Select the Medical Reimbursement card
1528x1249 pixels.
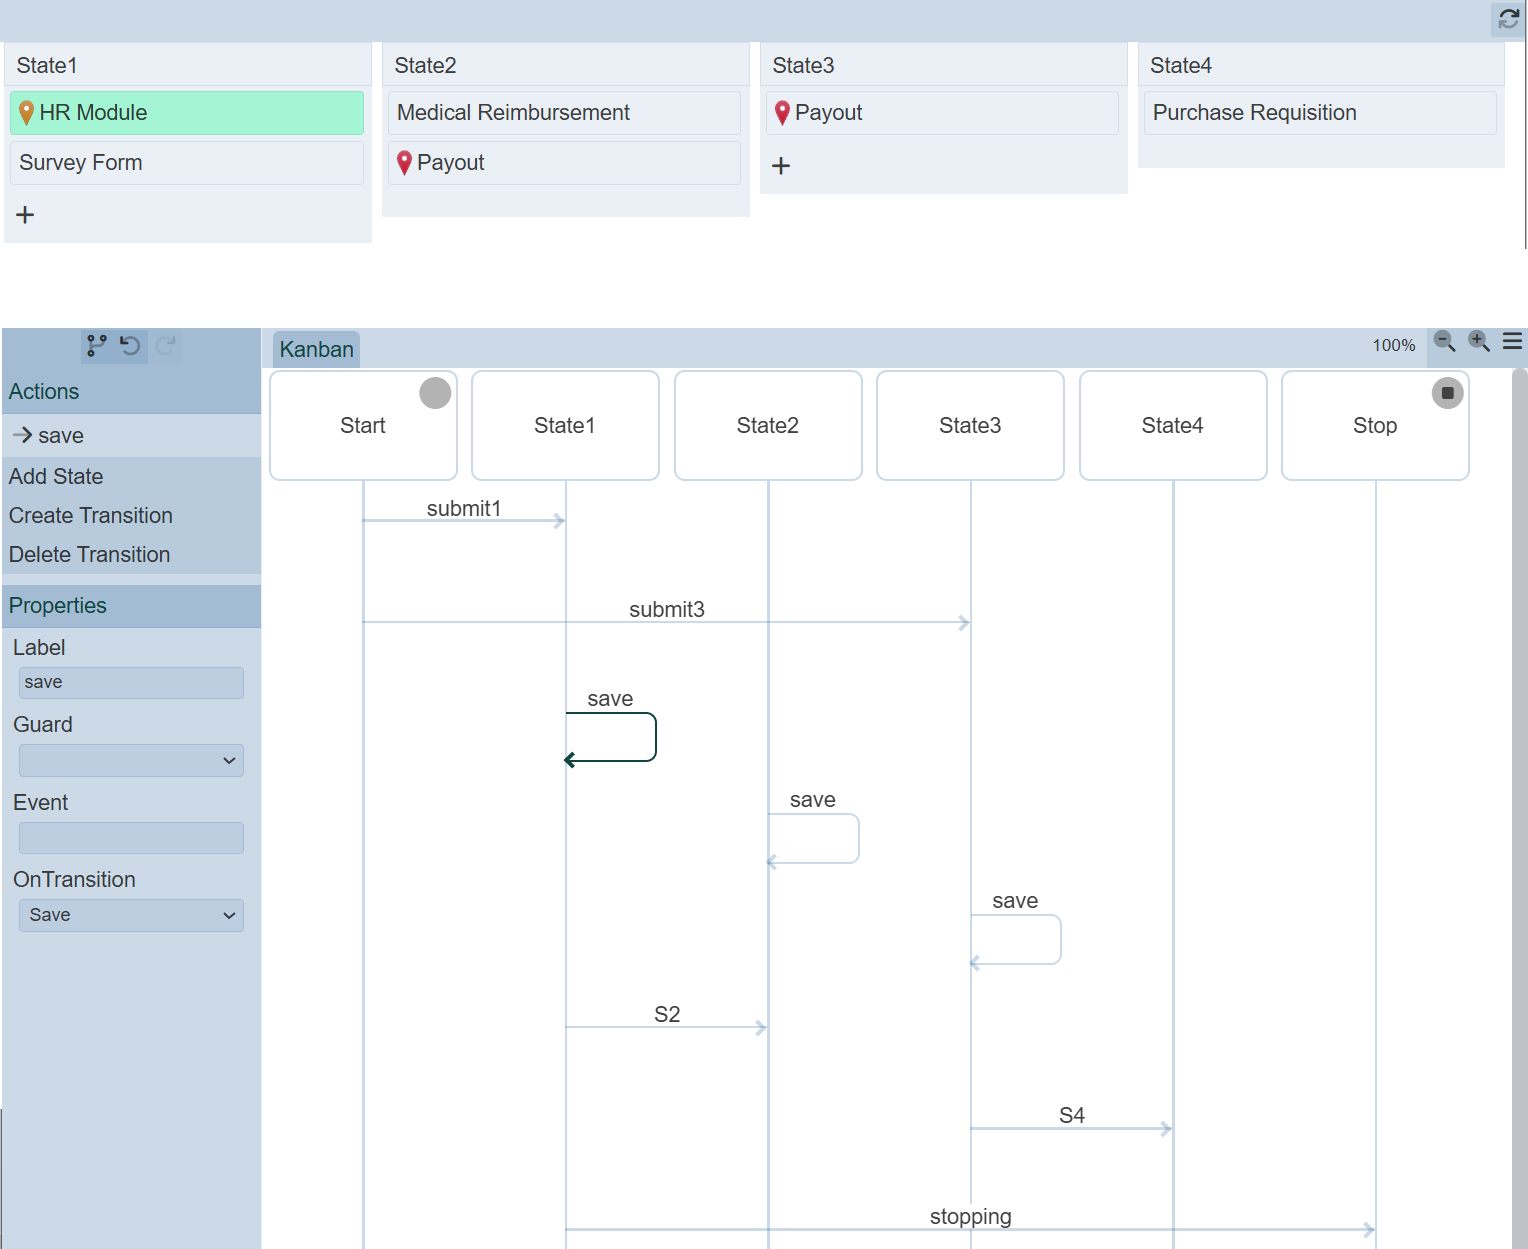[564, 113]
